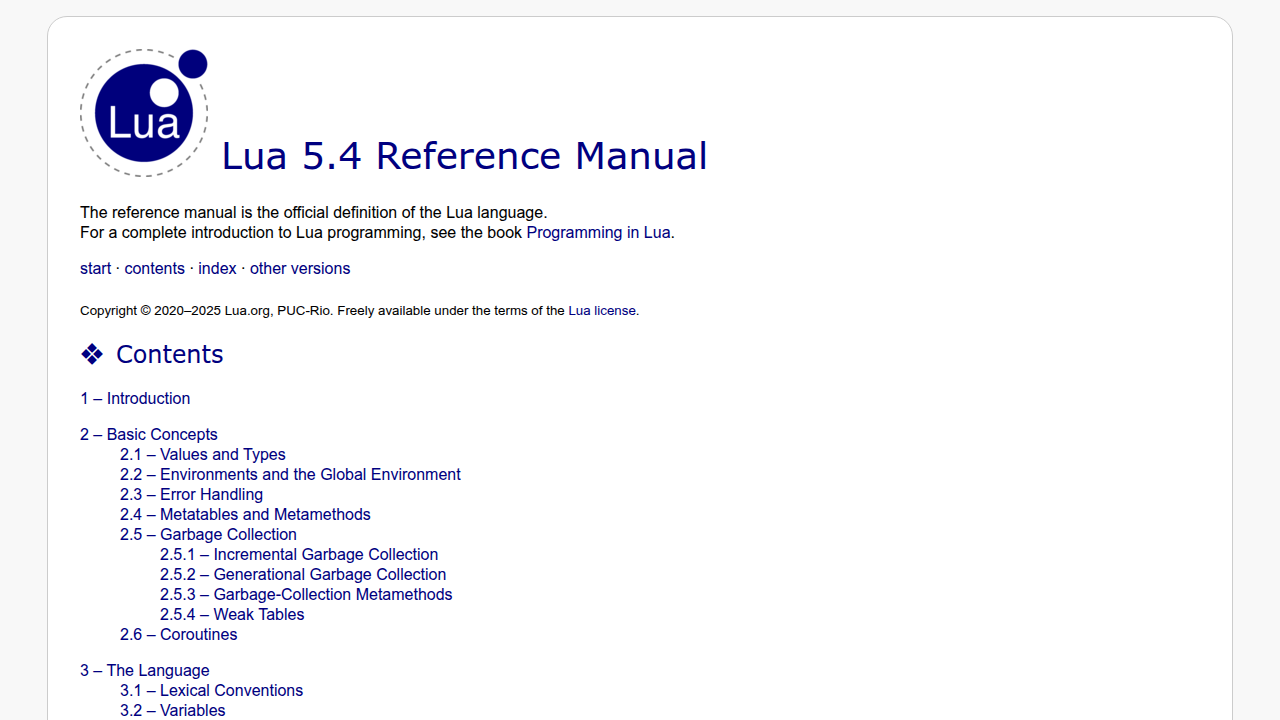Viewport: 1280px width, 720px height.
Task: Open the index link
Action: (x=217, y=268)
